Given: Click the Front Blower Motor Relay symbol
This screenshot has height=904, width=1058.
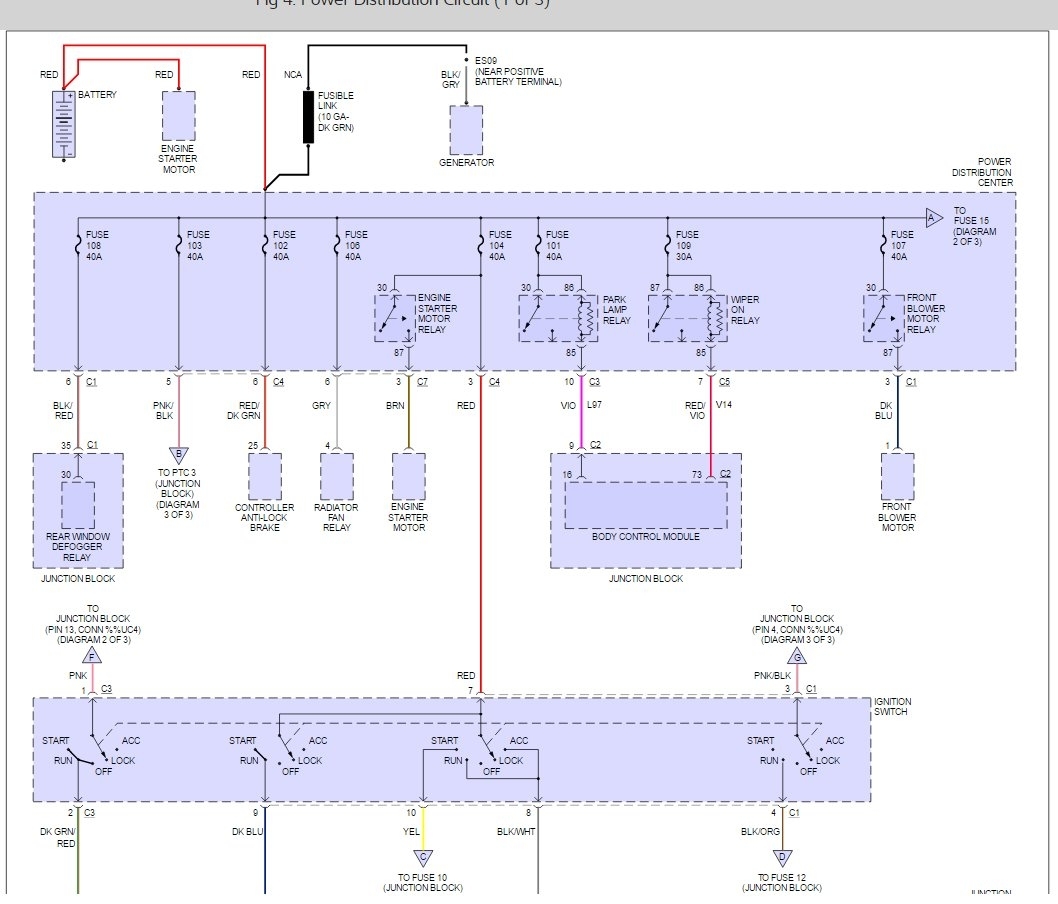Looking at the screenshot, I should pyautogui.click(x=883, y=314).
